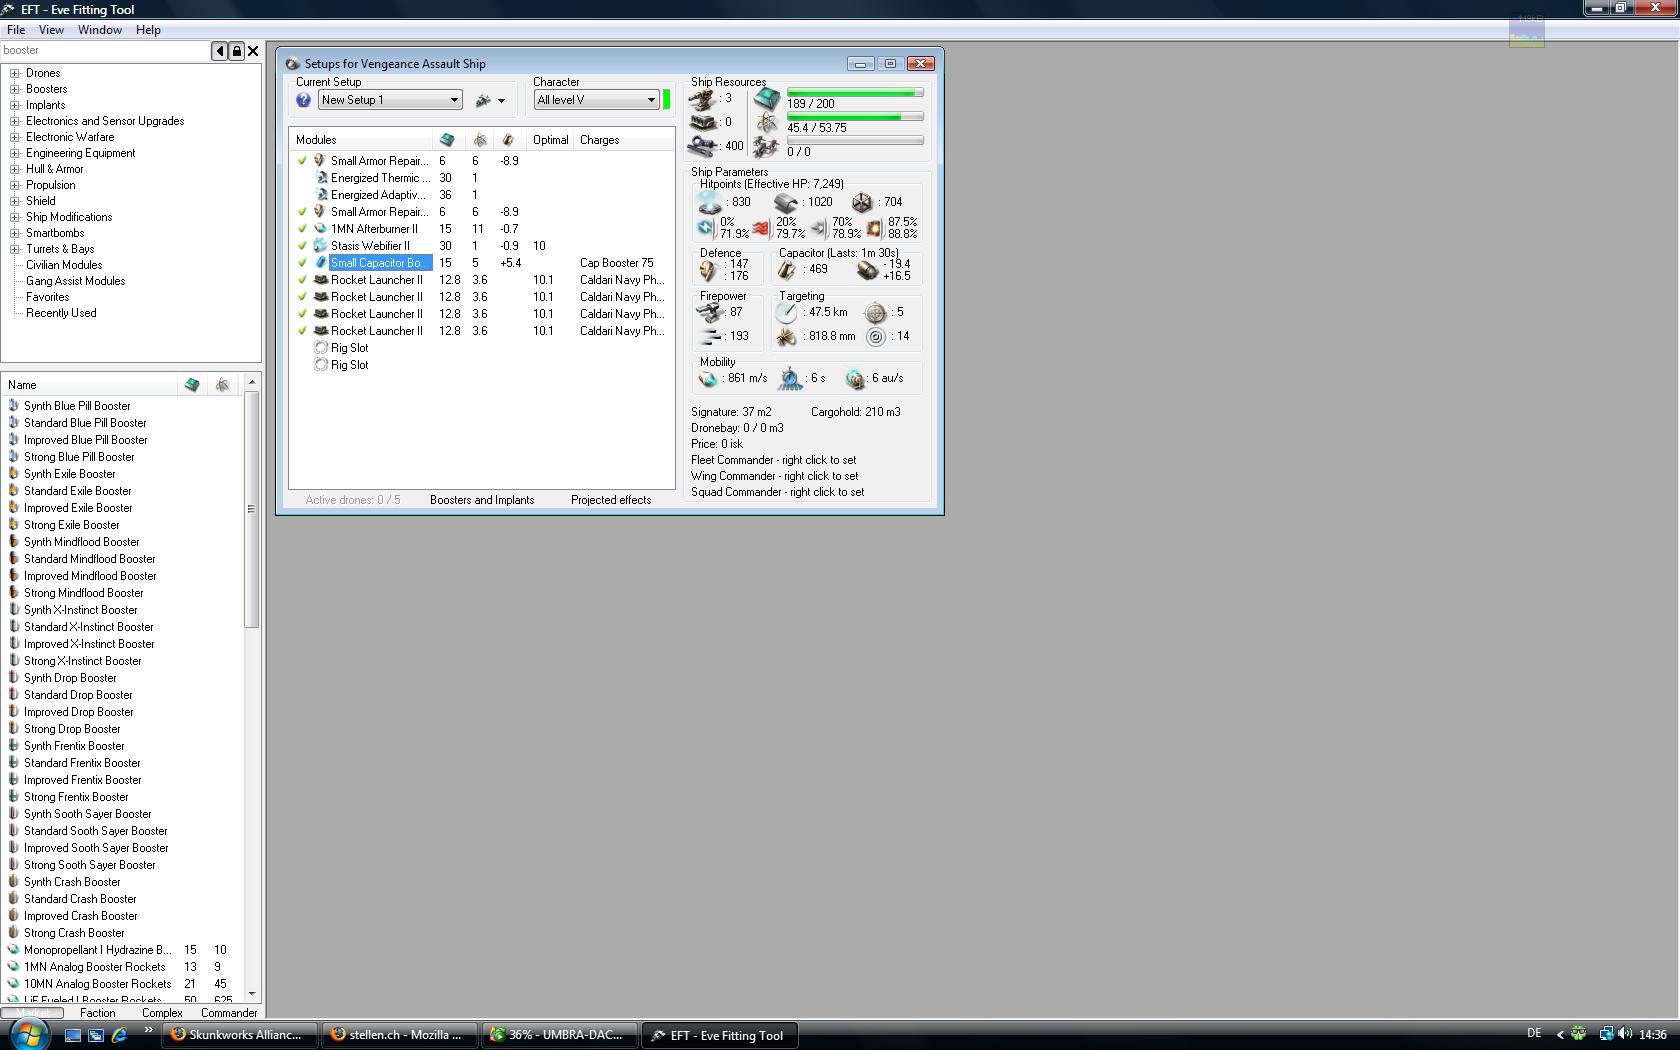
Task: Click the booster search input field
Action: (105, 50)
